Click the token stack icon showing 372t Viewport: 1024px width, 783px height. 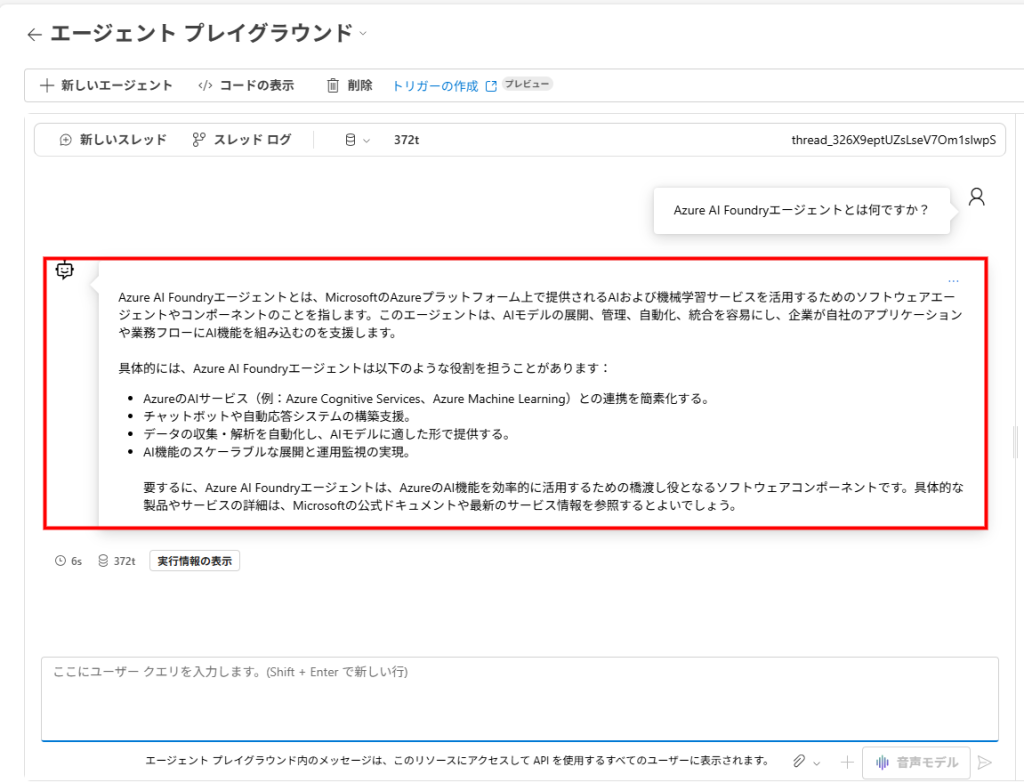coord(103,561)
